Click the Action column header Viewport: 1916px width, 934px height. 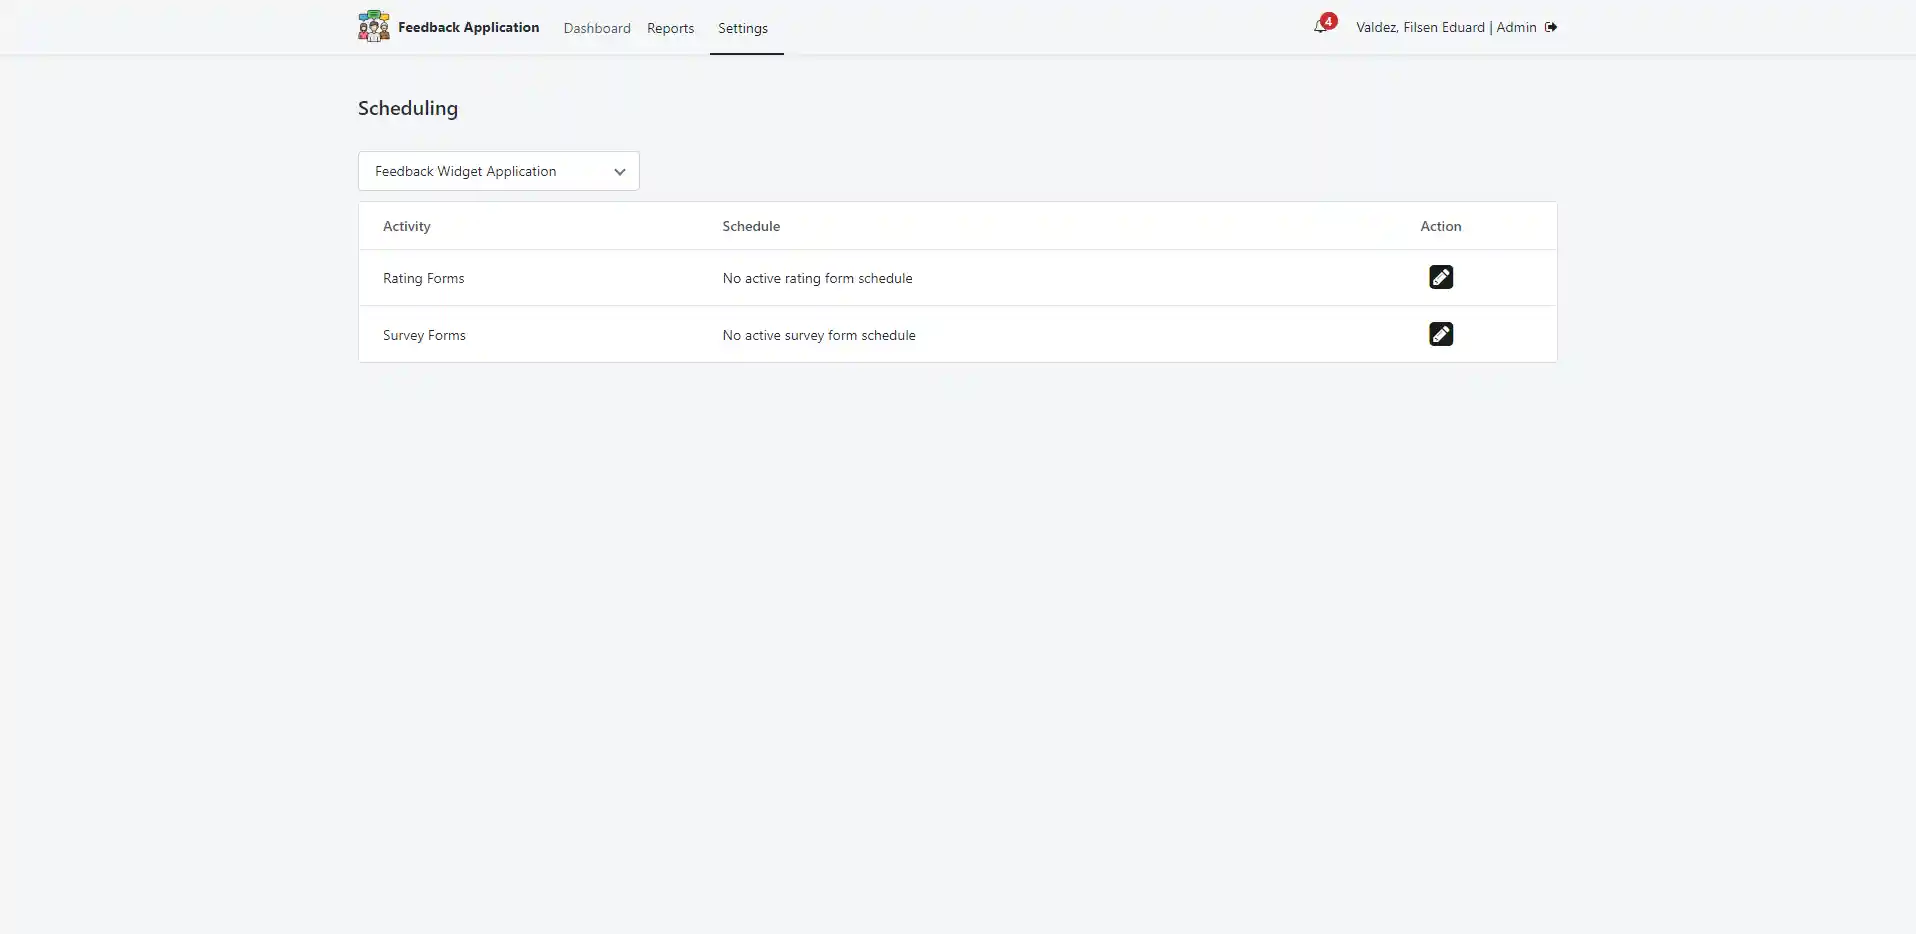(1441, 226)
